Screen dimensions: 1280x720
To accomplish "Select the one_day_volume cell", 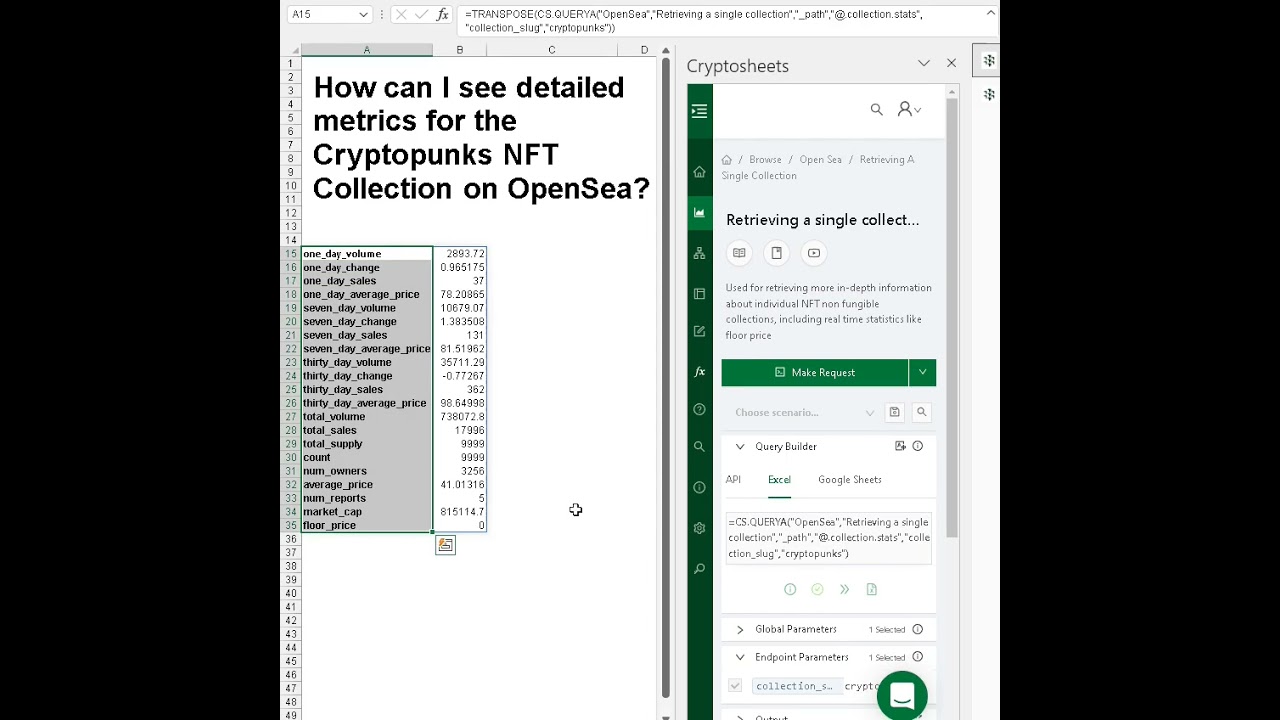I will click(367, 254).
